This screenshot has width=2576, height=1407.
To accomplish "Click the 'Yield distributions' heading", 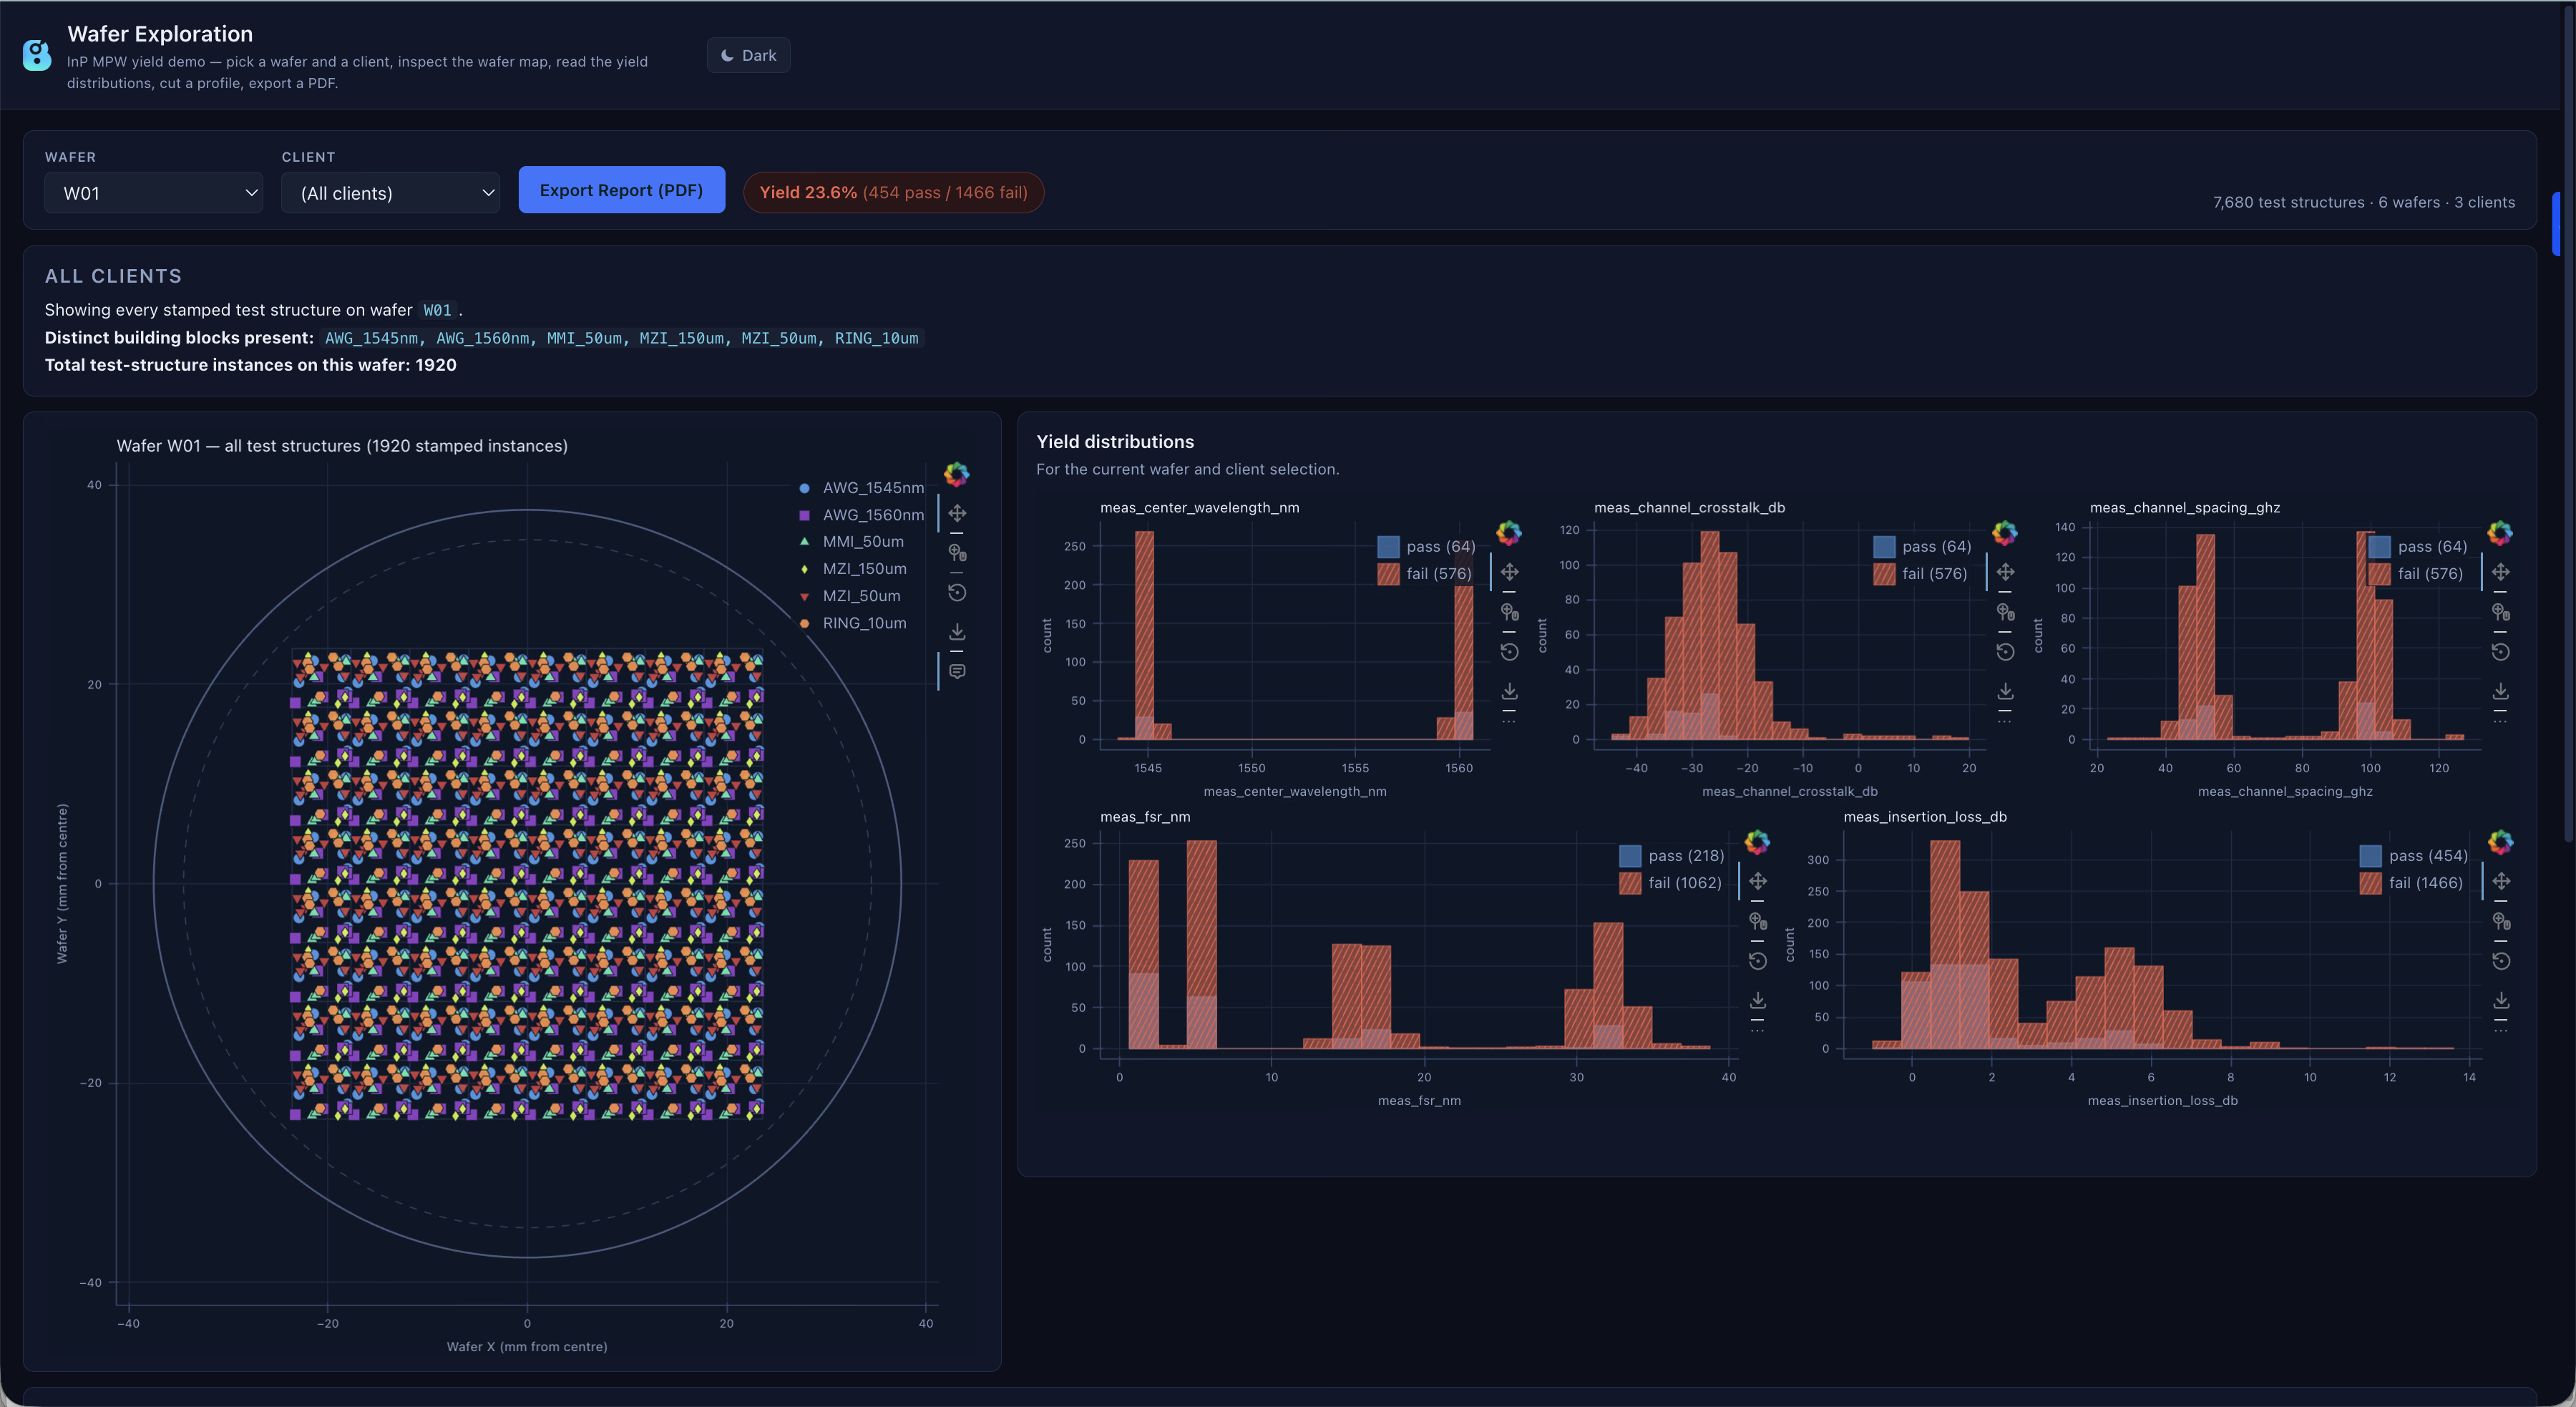I will pos(1115,442).
